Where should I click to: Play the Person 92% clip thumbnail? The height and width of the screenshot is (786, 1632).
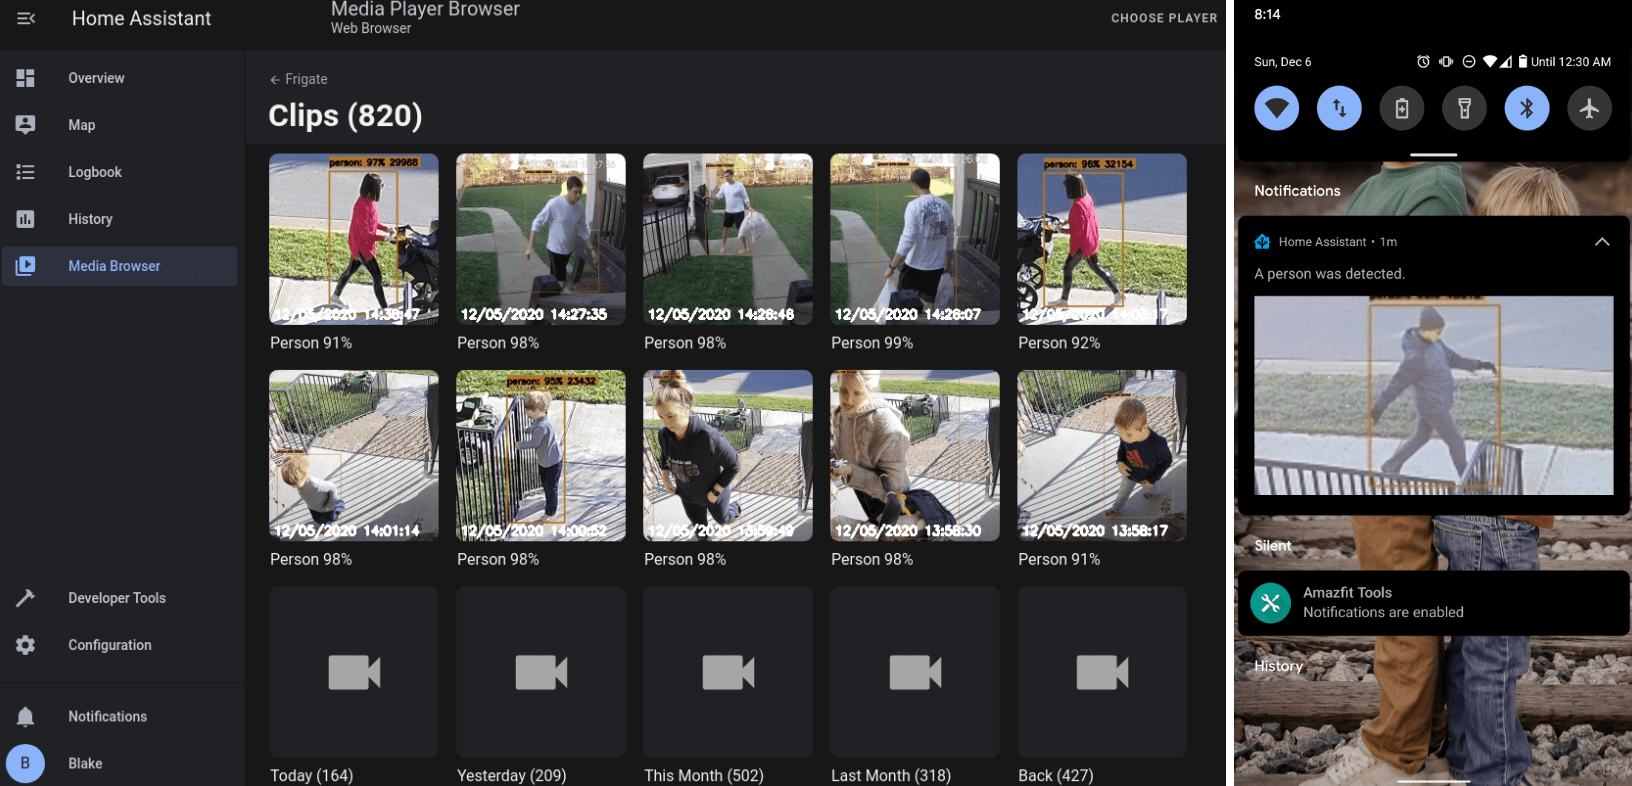pos(1102,239)
